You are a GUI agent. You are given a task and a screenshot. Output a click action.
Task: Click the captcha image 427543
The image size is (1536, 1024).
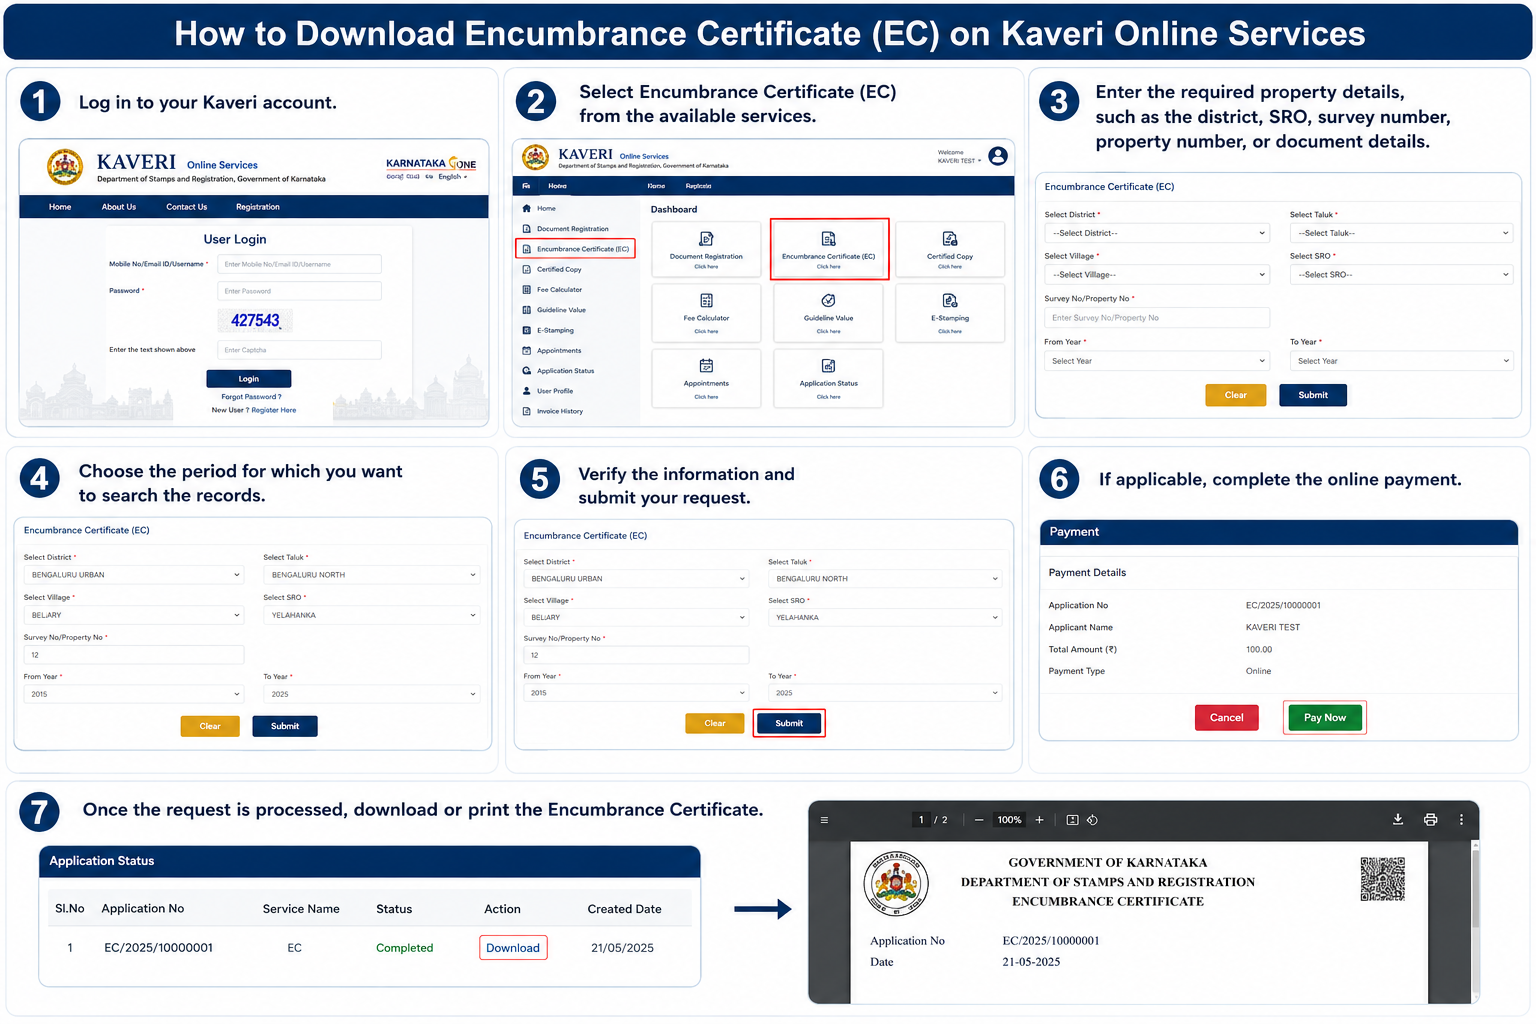click(255, 320)
